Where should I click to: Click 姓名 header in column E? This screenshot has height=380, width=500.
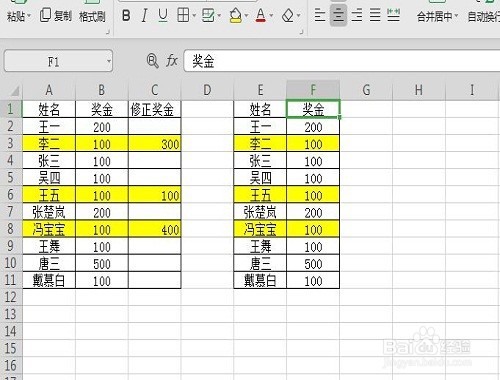pos(260,109)
